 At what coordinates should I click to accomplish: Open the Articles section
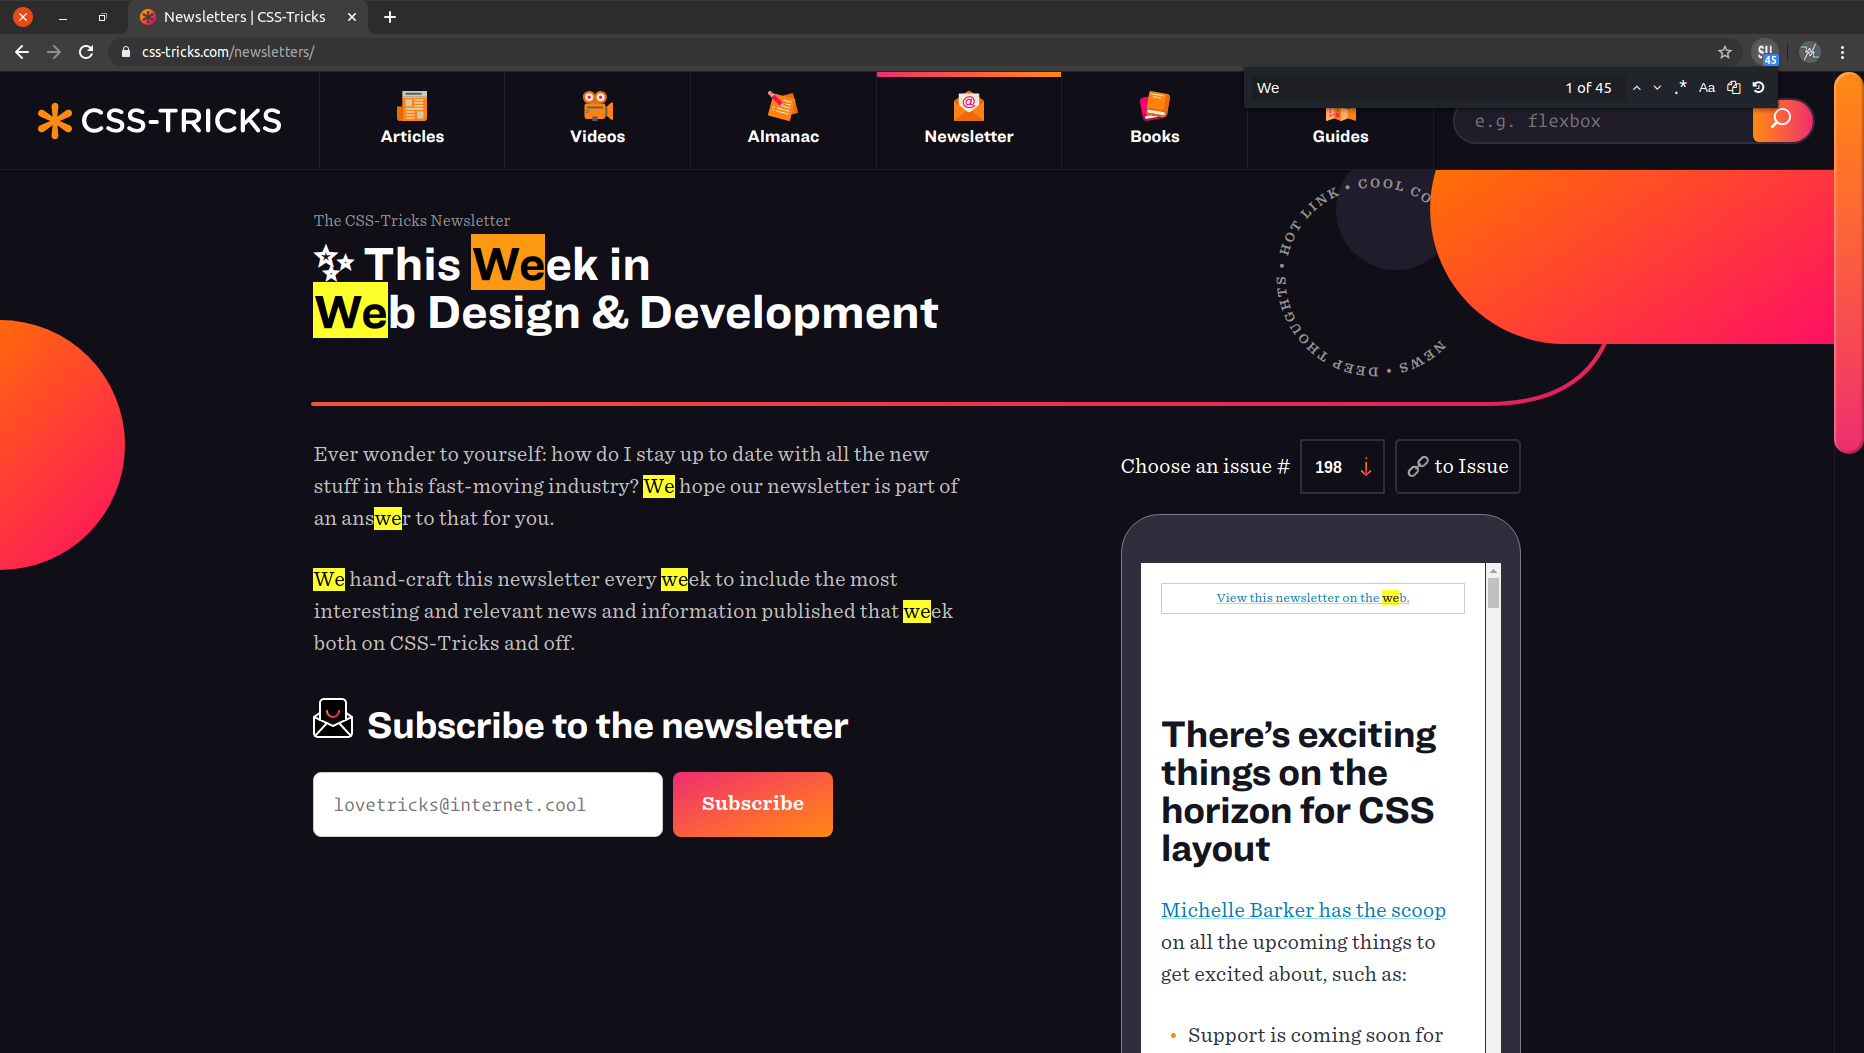pyautogui.click(x=412, y=120)
